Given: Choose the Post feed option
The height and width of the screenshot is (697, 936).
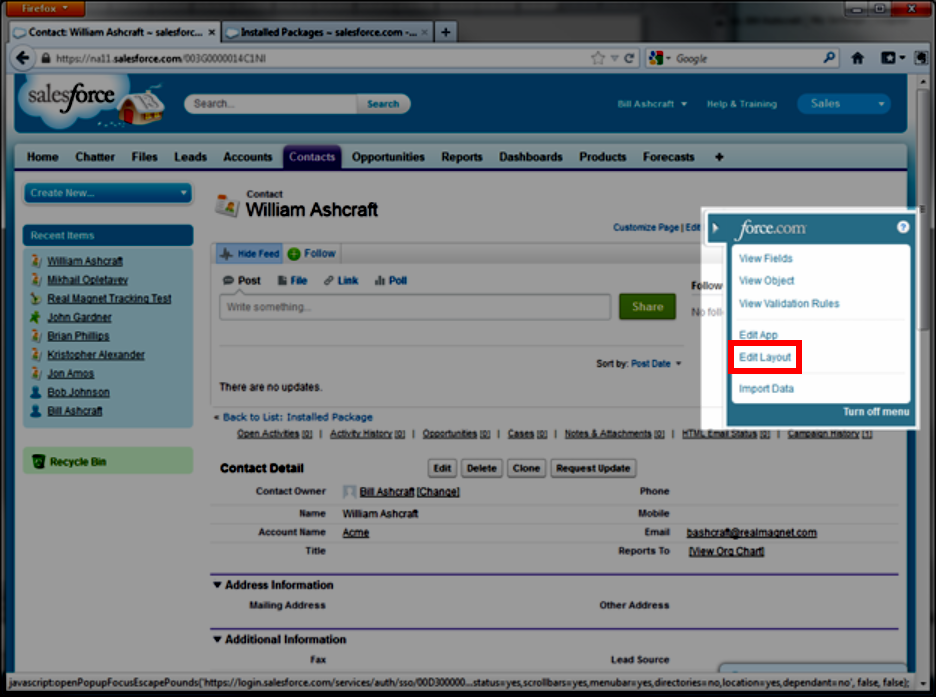Looking at the screenshot, I should (x=242, y=280).
